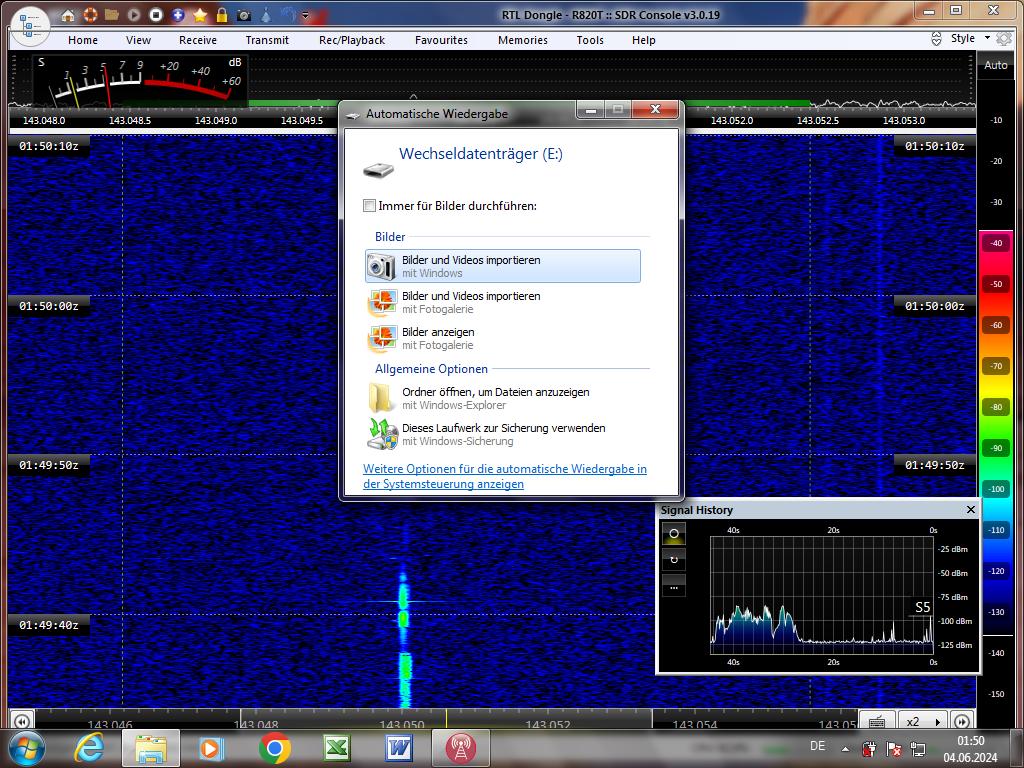This screenshot has height=768, width=1024.
Task: Show hidden system tray icons
Action: [845, 749]
